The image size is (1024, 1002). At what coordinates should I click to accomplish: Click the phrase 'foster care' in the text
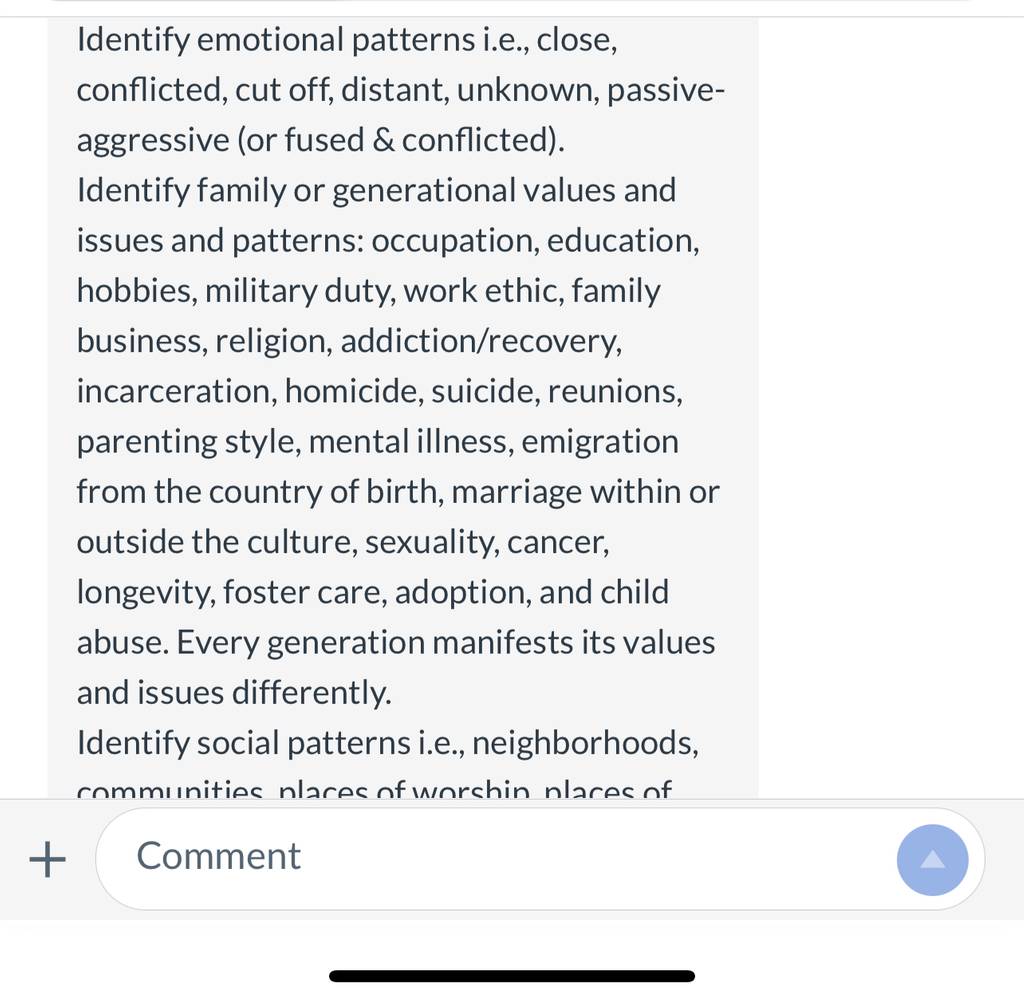tap(306, 593)
